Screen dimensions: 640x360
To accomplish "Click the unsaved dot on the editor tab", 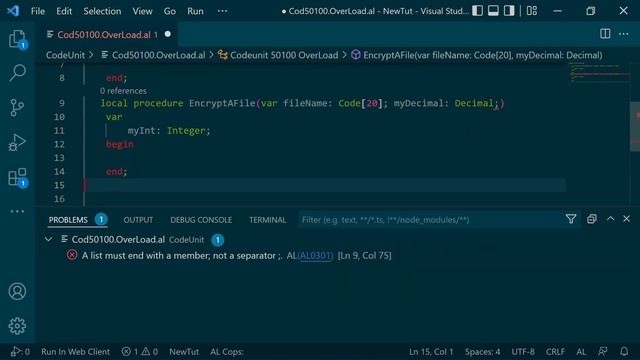I will coord(168,34).
